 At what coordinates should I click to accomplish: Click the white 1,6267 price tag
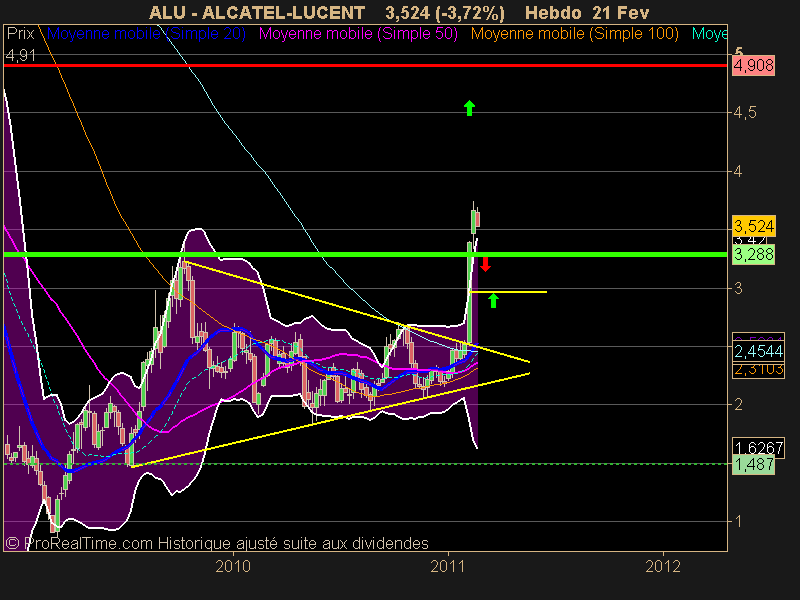(758, 447)
